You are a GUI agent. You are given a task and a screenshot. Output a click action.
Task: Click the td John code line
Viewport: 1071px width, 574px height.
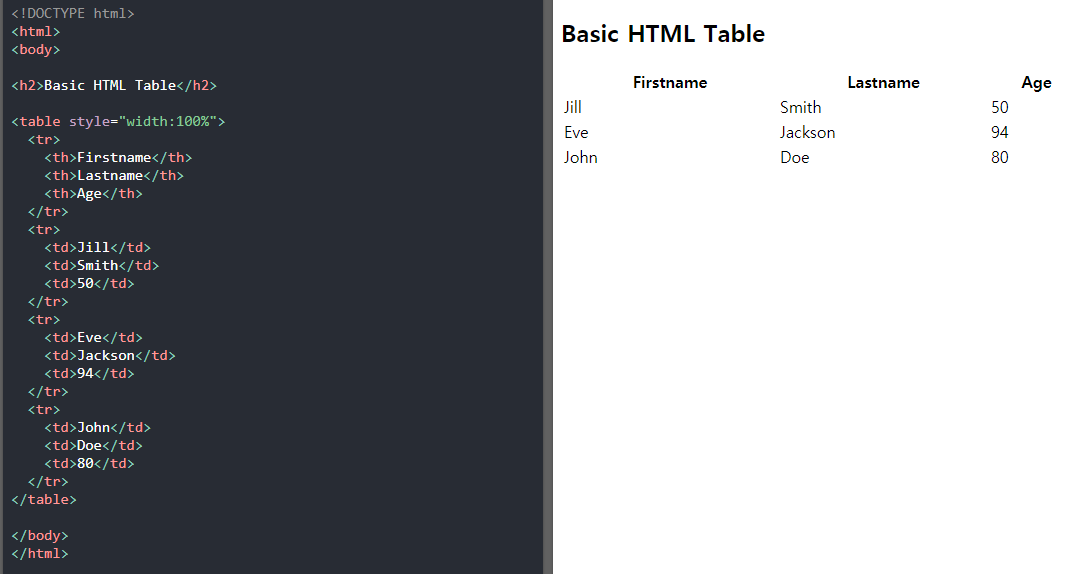(x=98, y=428)
